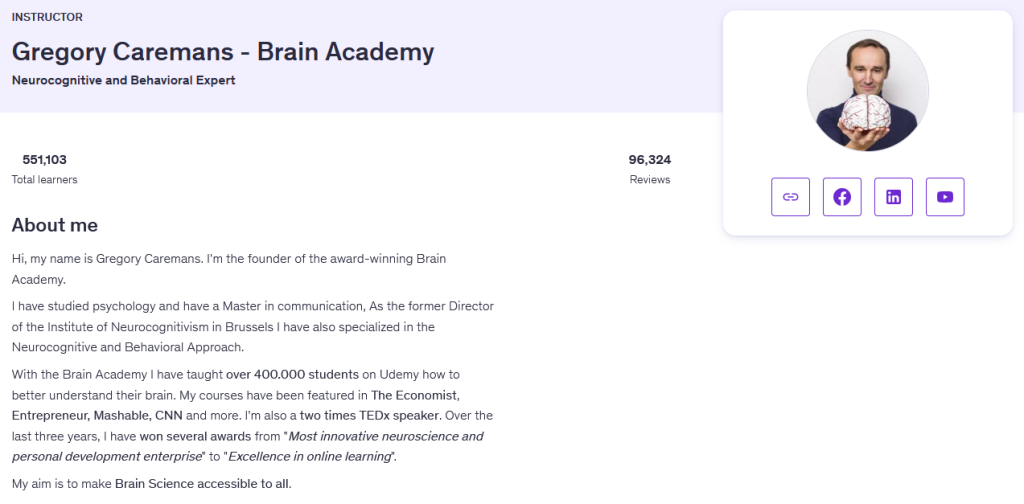Open the instructor's Facebook page
Screen dimensions: 1024x504
point(842,197)
